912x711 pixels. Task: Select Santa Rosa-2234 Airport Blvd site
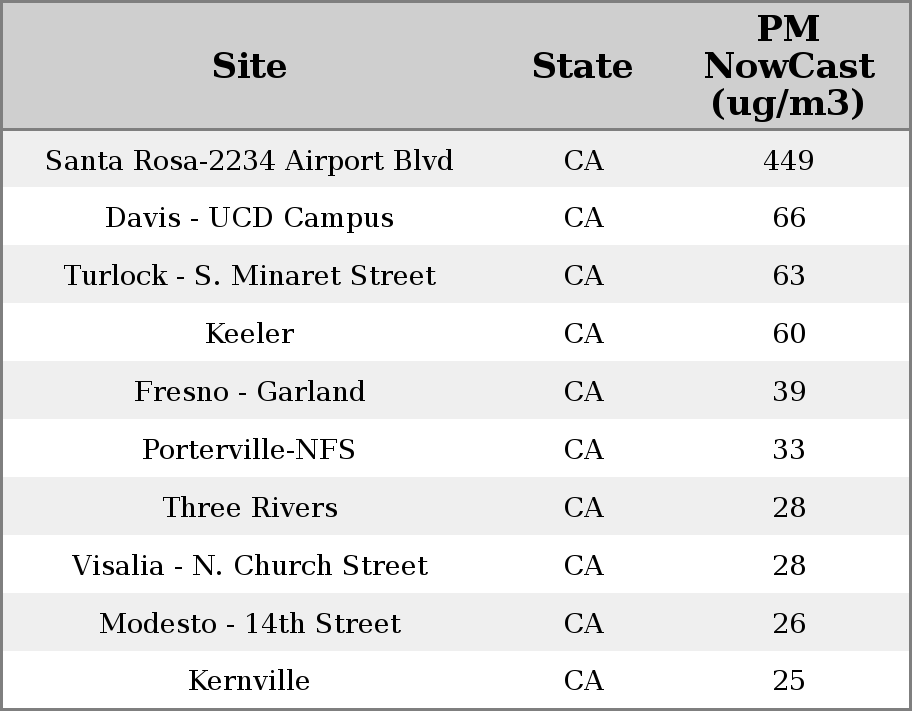249,160
